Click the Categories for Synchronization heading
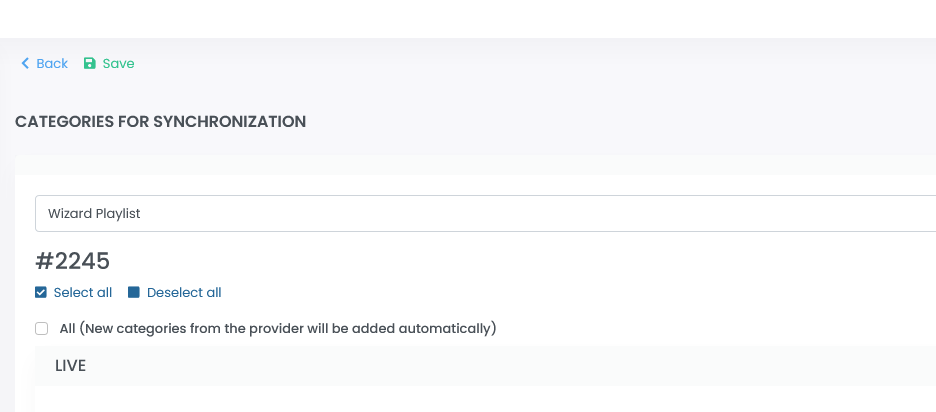936x412 pixels. 160,122
